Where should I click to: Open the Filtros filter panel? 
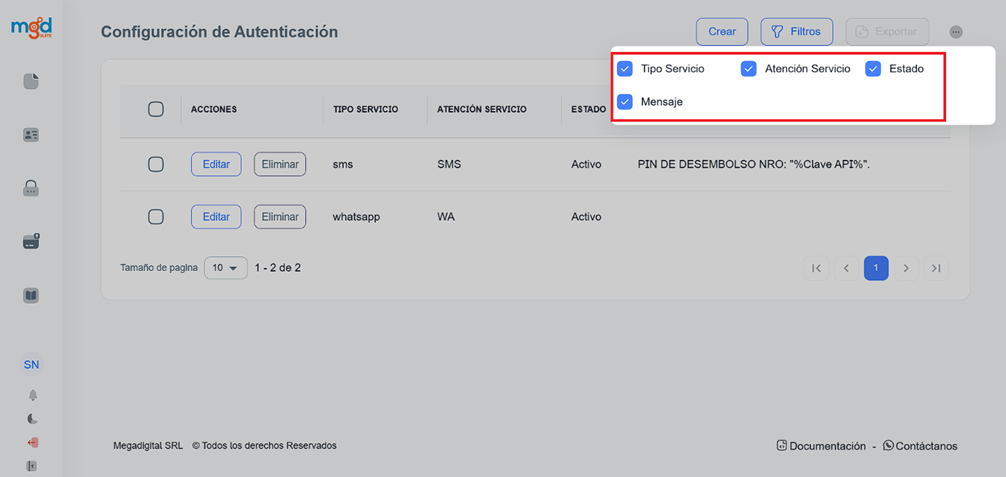[796, 32]
